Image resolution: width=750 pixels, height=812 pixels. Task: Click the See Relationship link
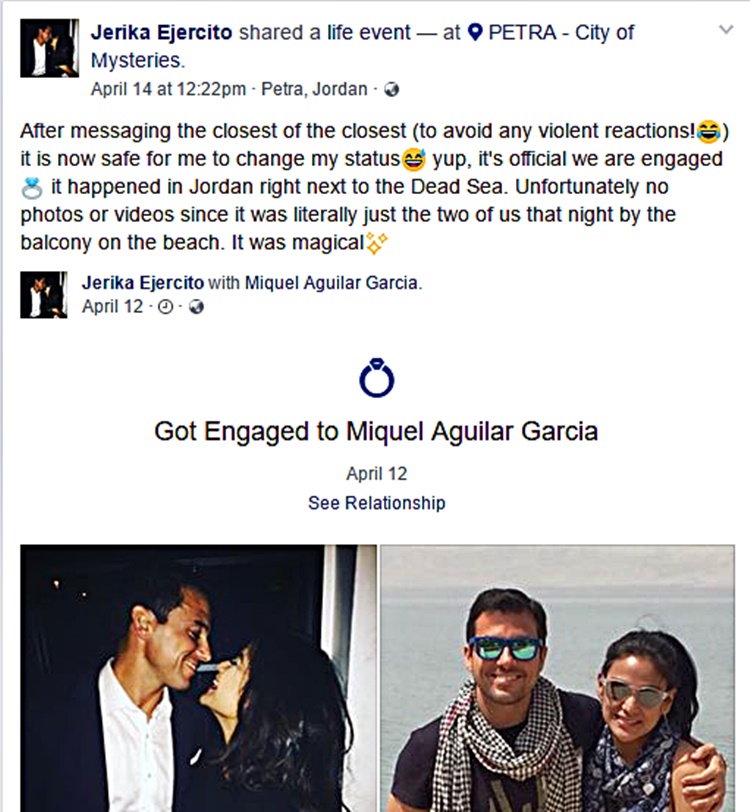tap(377, 503)
